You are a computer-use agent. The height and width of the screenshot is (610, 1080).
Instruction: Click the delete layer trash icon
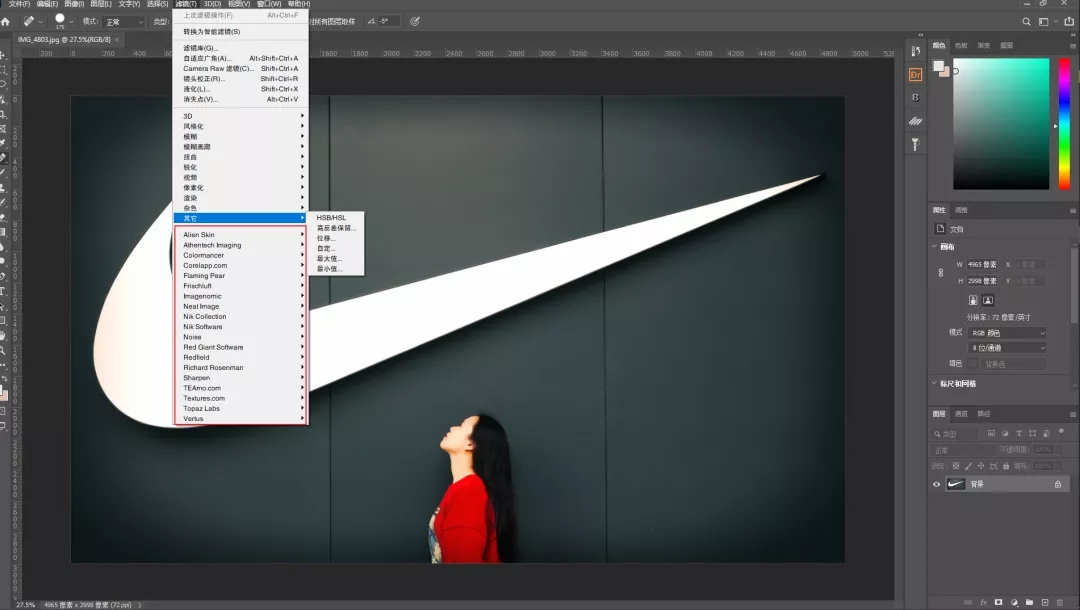point(1060,602)
